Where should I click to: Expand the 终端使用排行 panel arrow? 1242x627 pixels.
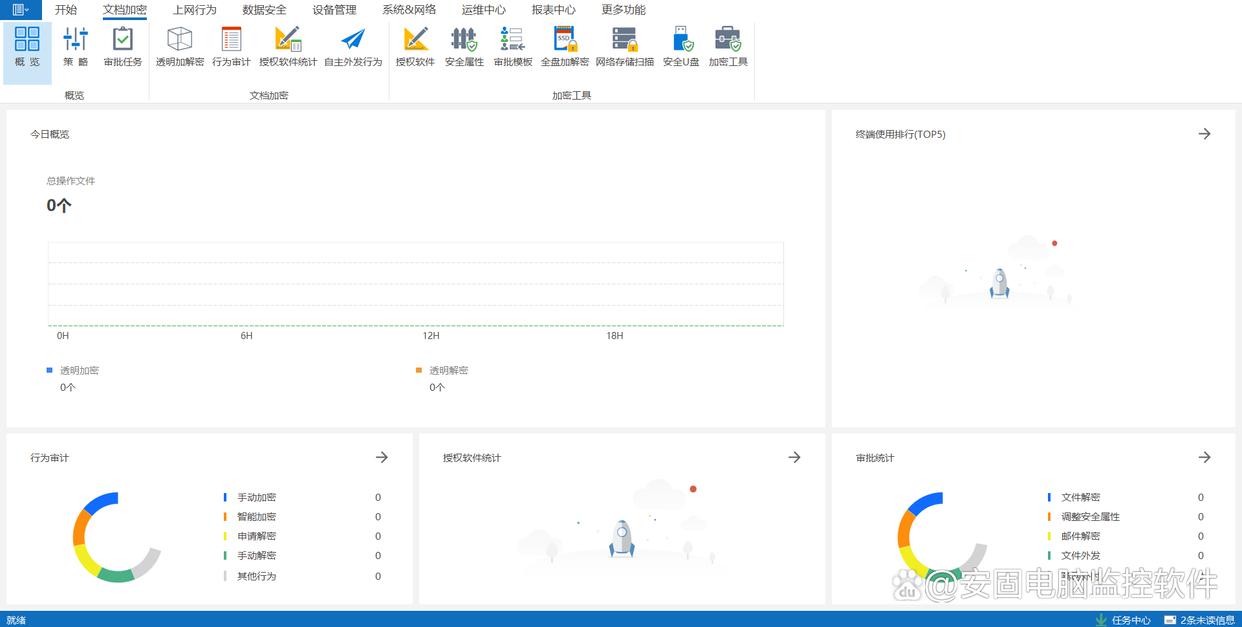[x=1204, y=134]
